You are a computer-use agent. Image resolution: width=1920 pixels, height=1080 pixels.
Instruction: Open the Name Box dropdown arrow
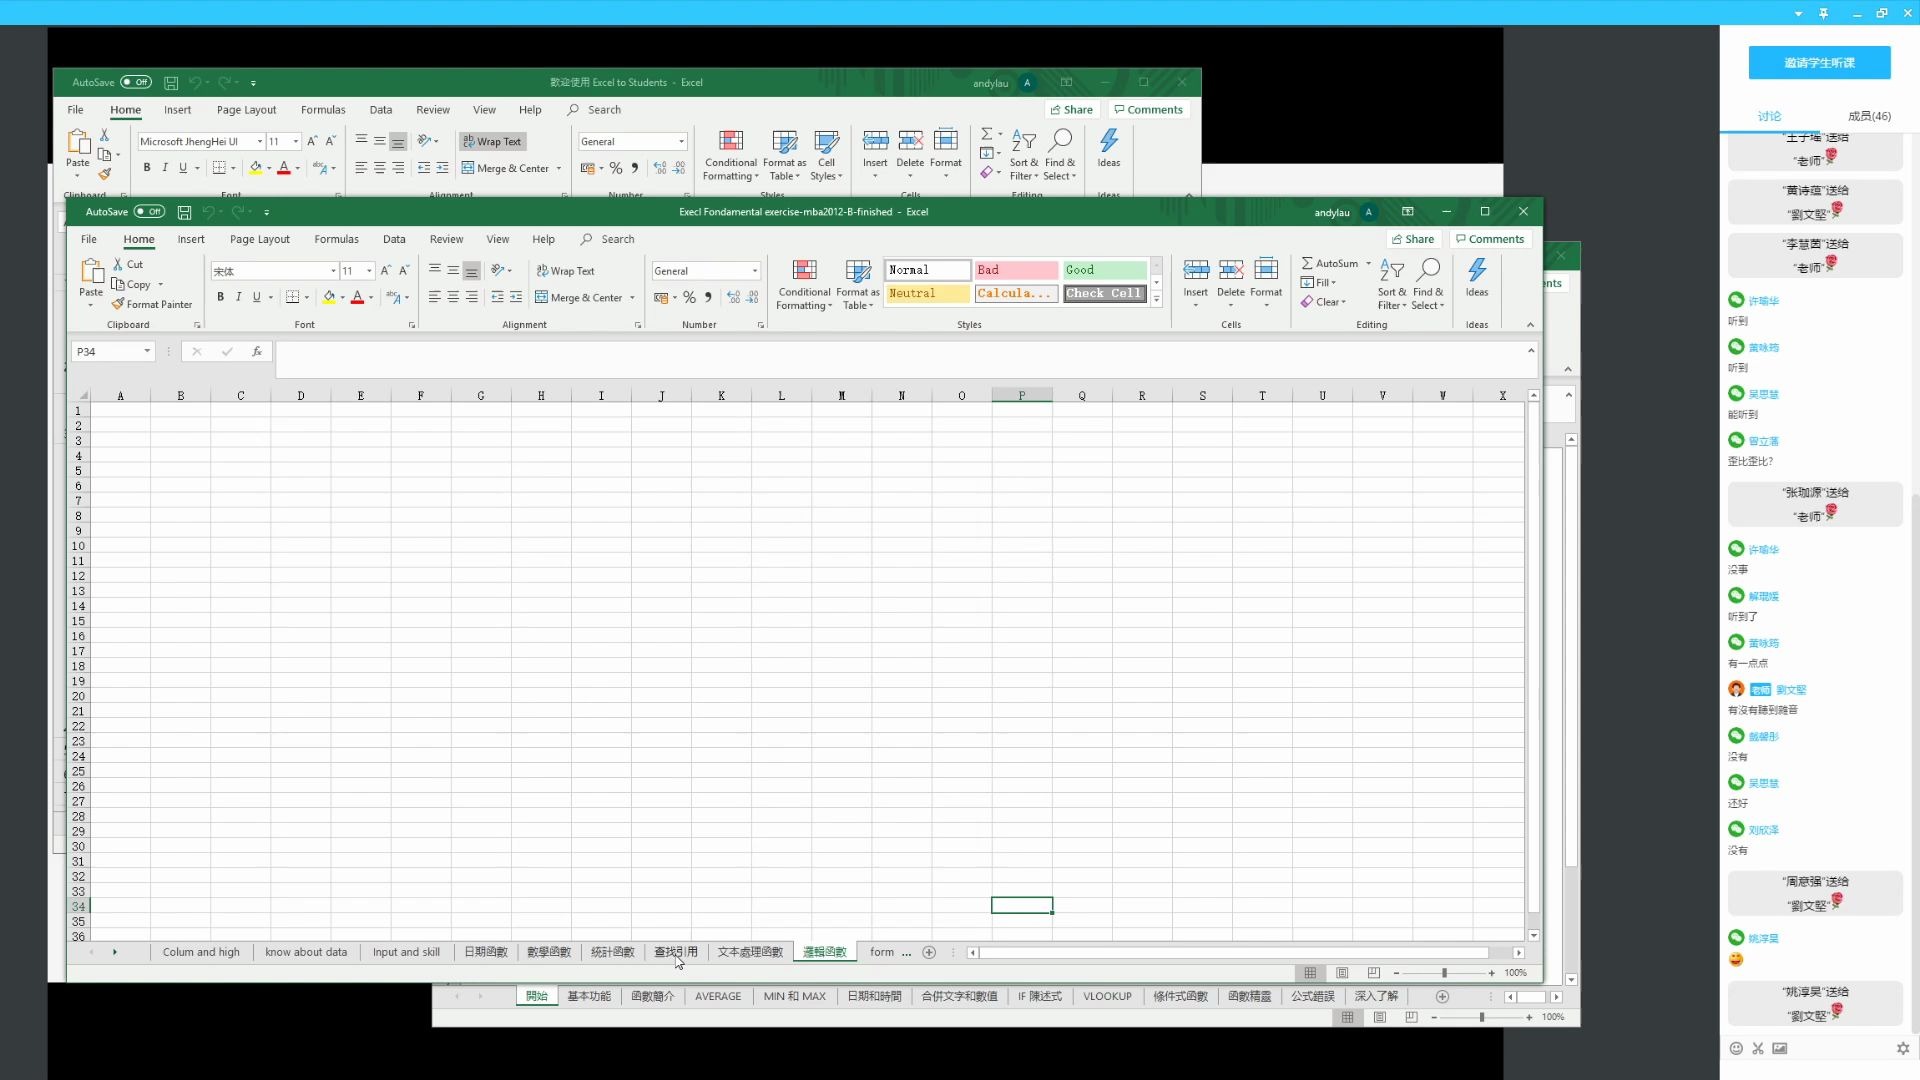[147, 351]
